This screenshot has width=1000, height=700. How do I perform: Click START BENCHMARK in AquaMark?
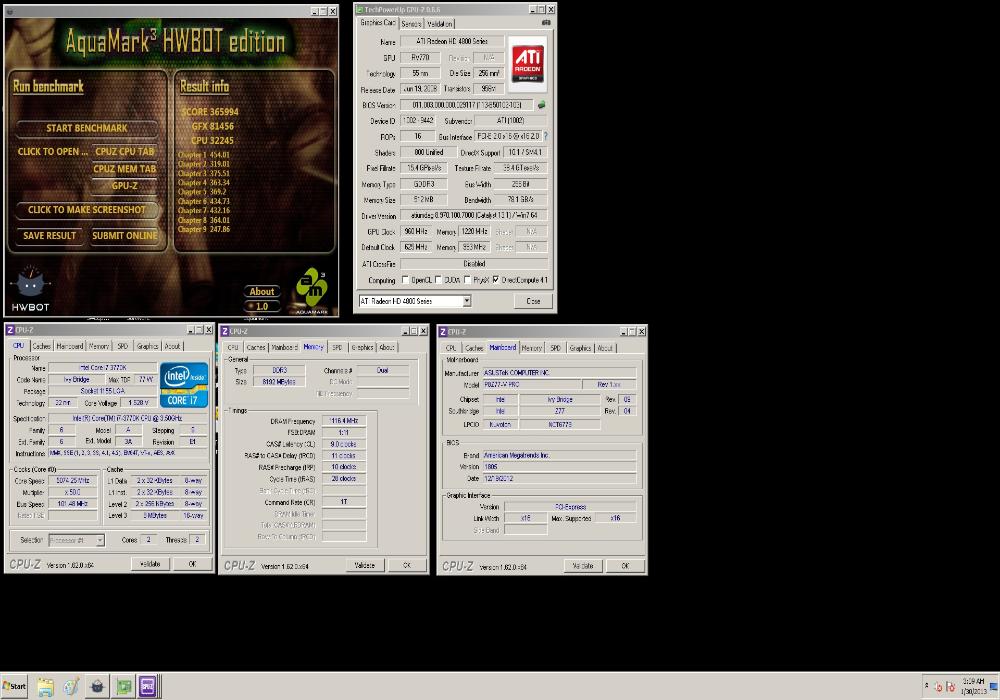[87, 128]
